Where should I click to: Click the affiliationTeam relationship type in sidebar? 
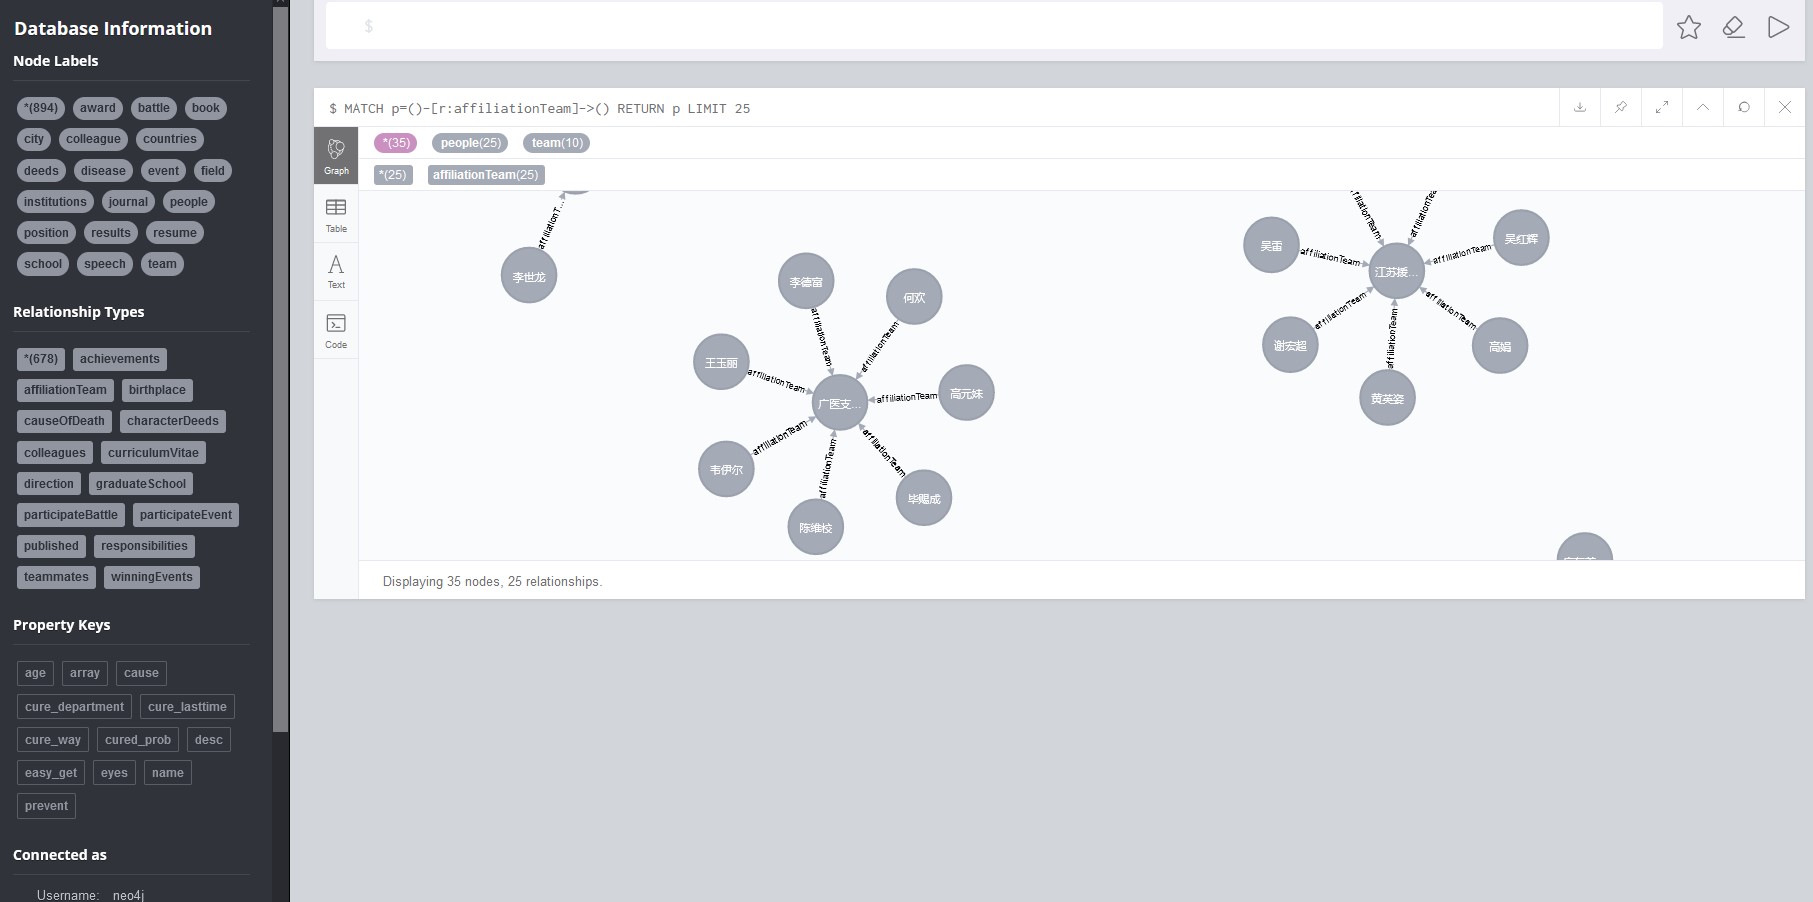65,390
